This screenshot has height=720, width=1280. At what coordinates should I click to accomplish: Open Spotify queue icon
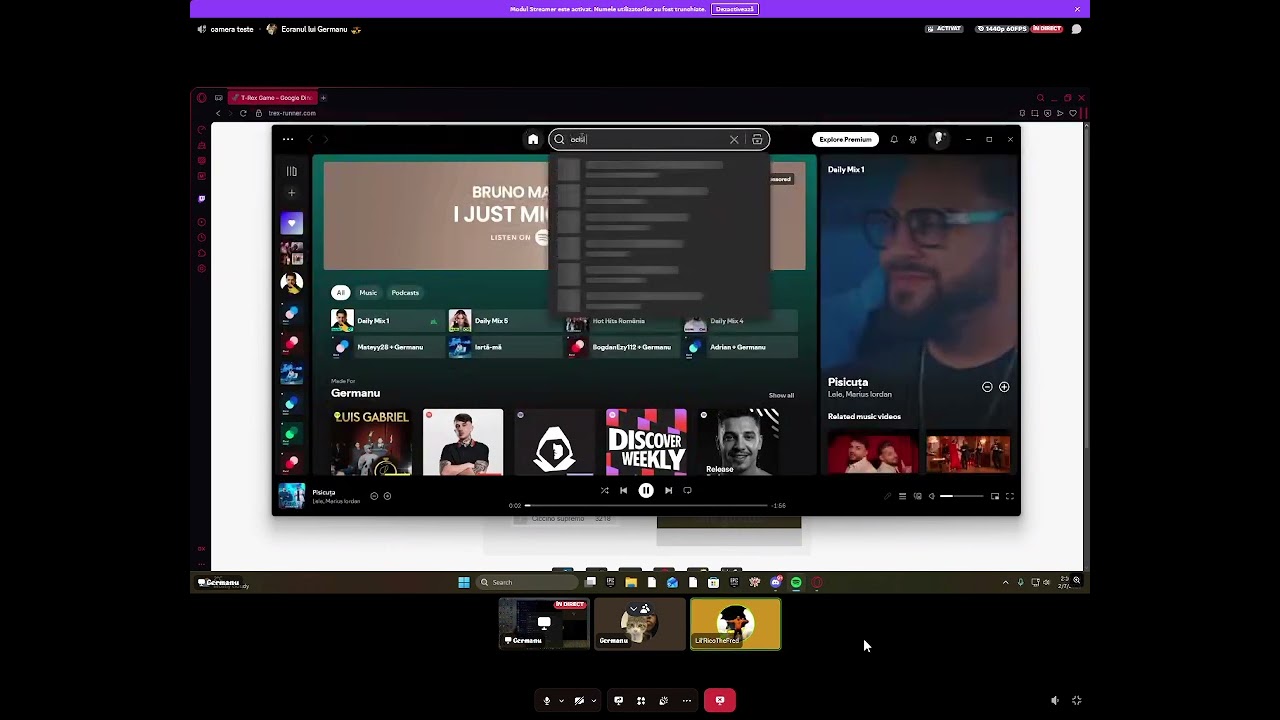[902, 496]
